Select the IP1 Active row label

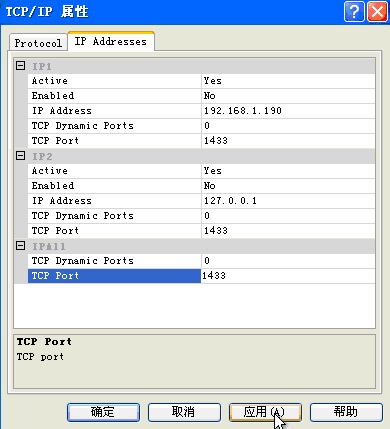(114, 81)
